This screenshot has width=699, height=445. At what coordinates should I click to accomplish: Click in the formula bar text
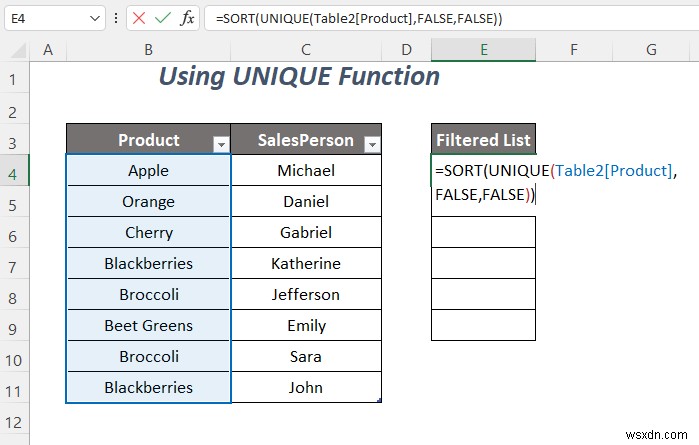(450, 19)
